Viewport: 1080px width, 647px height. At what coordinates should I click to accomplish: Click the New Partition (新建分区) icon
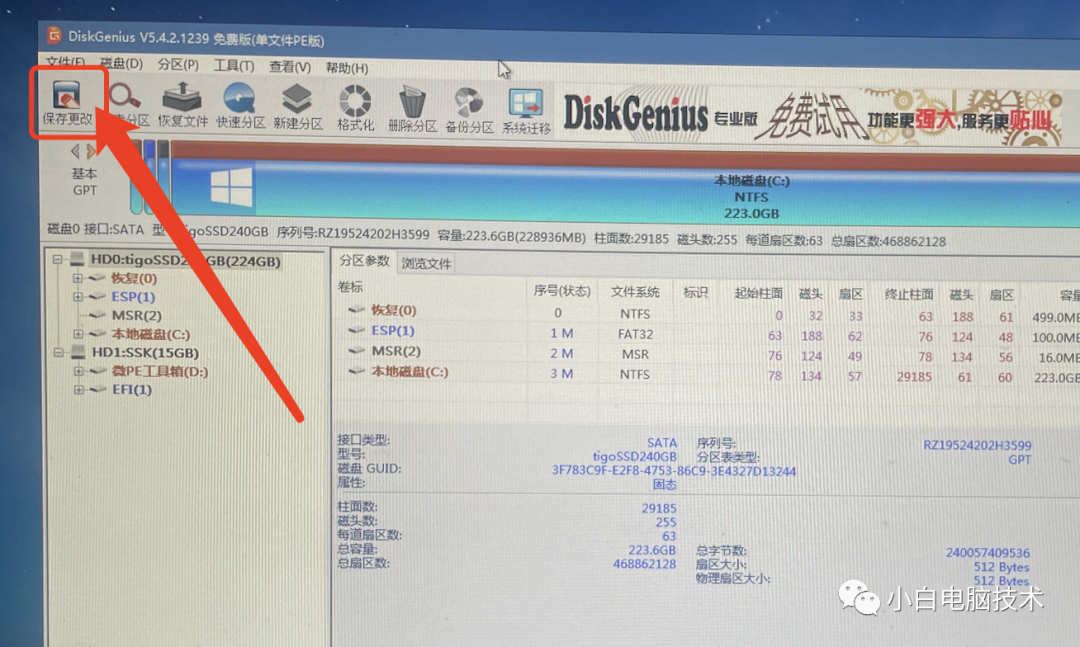(298, 107)
